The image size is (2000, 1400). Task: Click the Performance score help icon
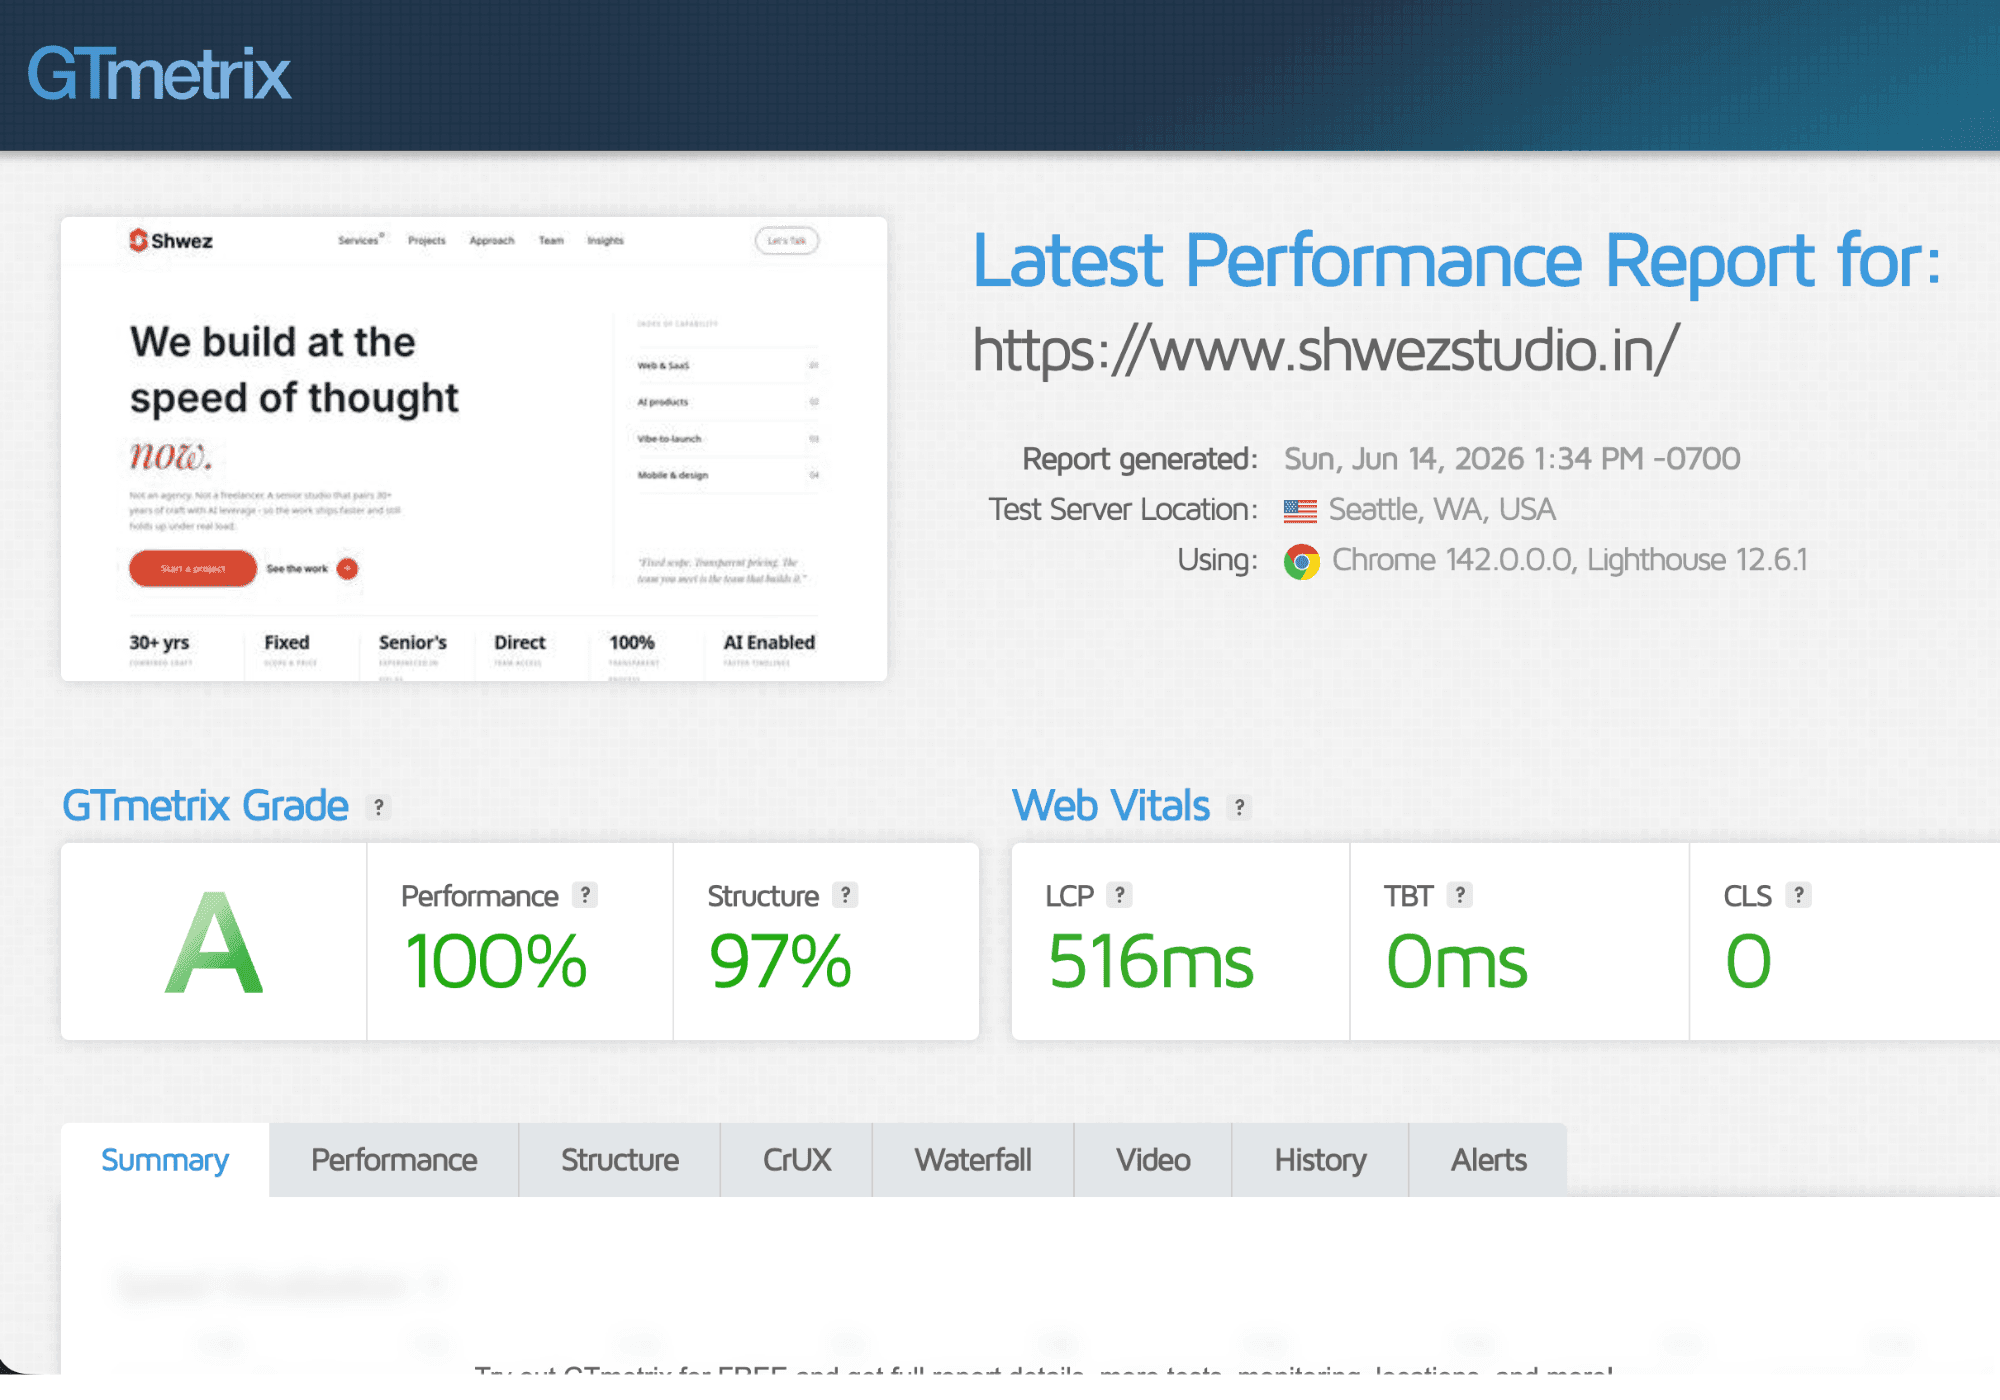point(585,895)
